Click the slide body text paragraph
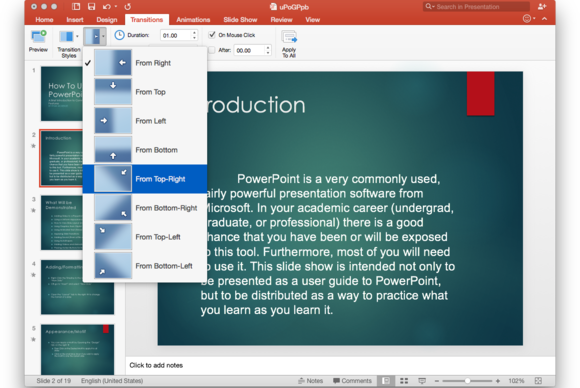 coord(328,244)
